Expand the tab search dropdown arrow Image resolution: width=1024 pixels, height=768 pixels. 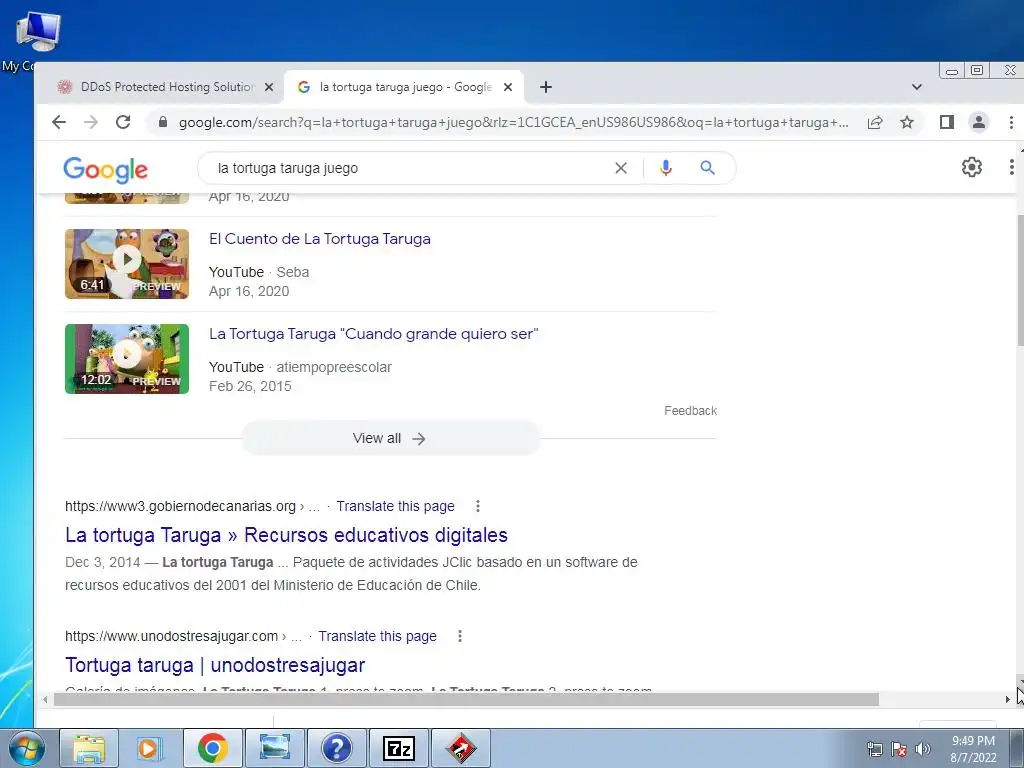click(x=916, y=87)
